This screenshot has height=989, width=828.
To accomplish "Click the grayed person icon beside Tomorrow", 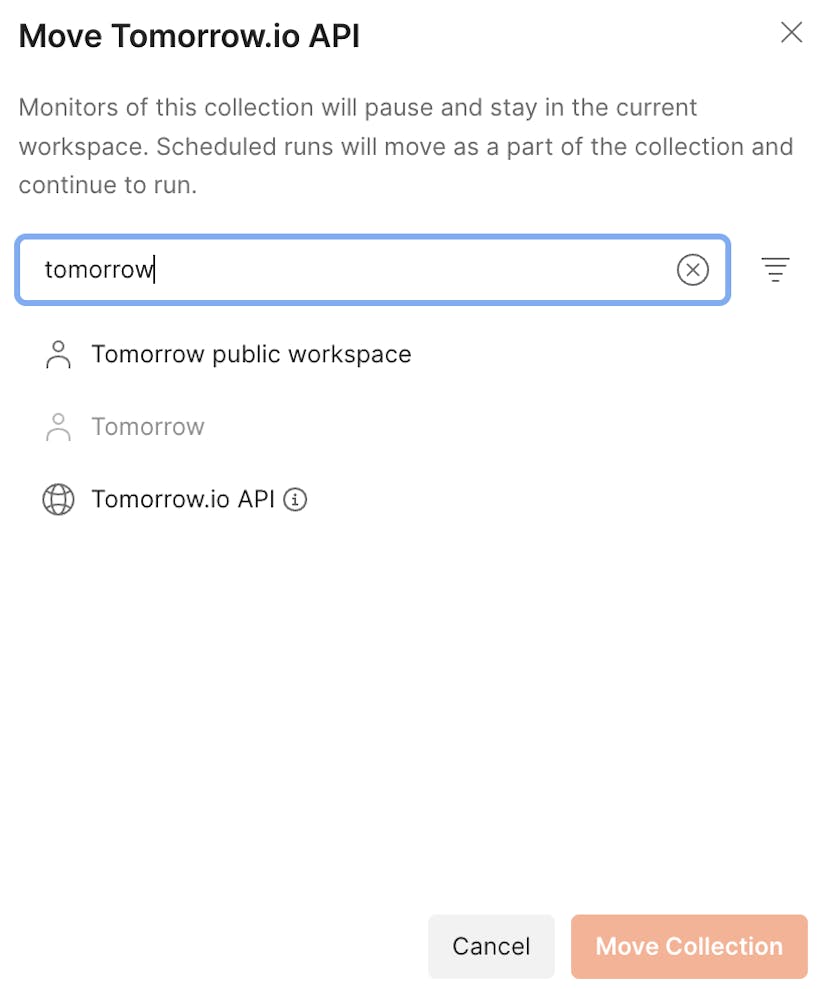I will [58, 426].
